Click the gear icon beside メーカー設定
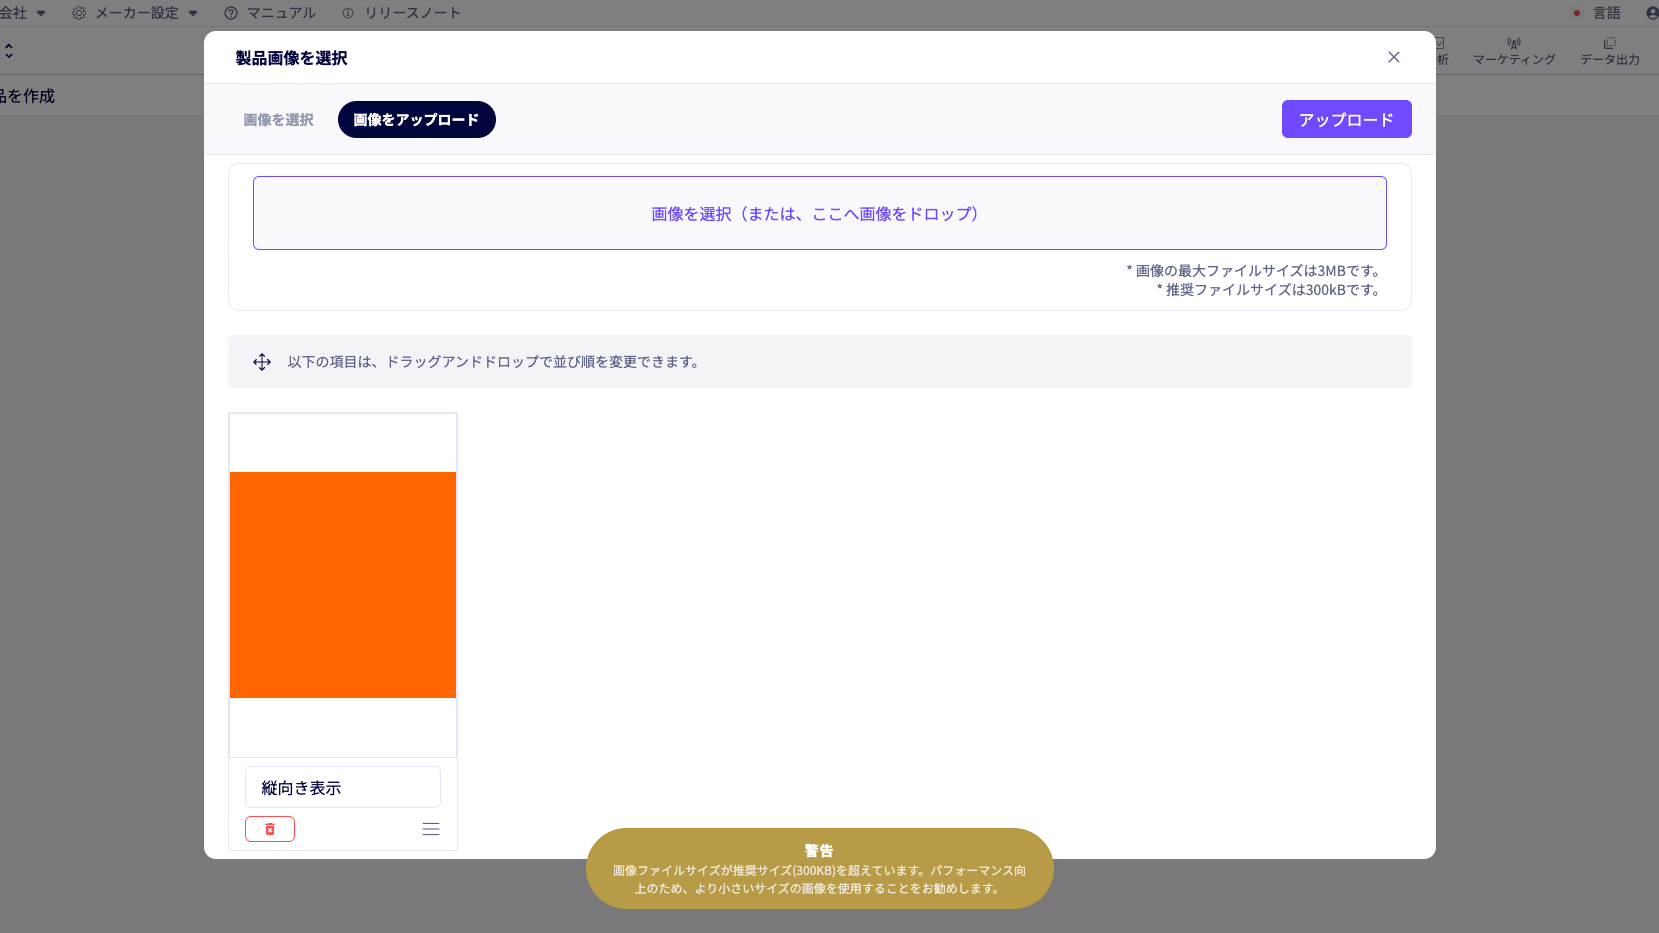Viewport: 1659px width, 933px height. tap(79, 13)
